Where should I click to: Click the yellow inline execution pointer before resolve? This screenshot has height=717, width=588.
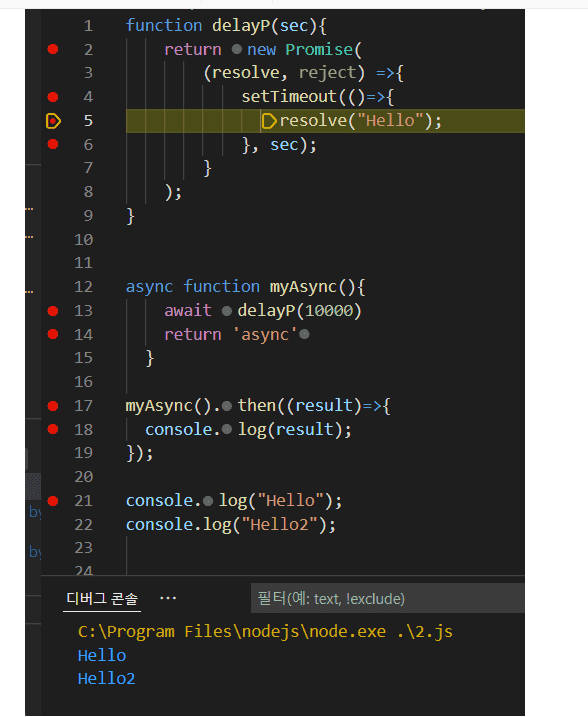point(268,121)
